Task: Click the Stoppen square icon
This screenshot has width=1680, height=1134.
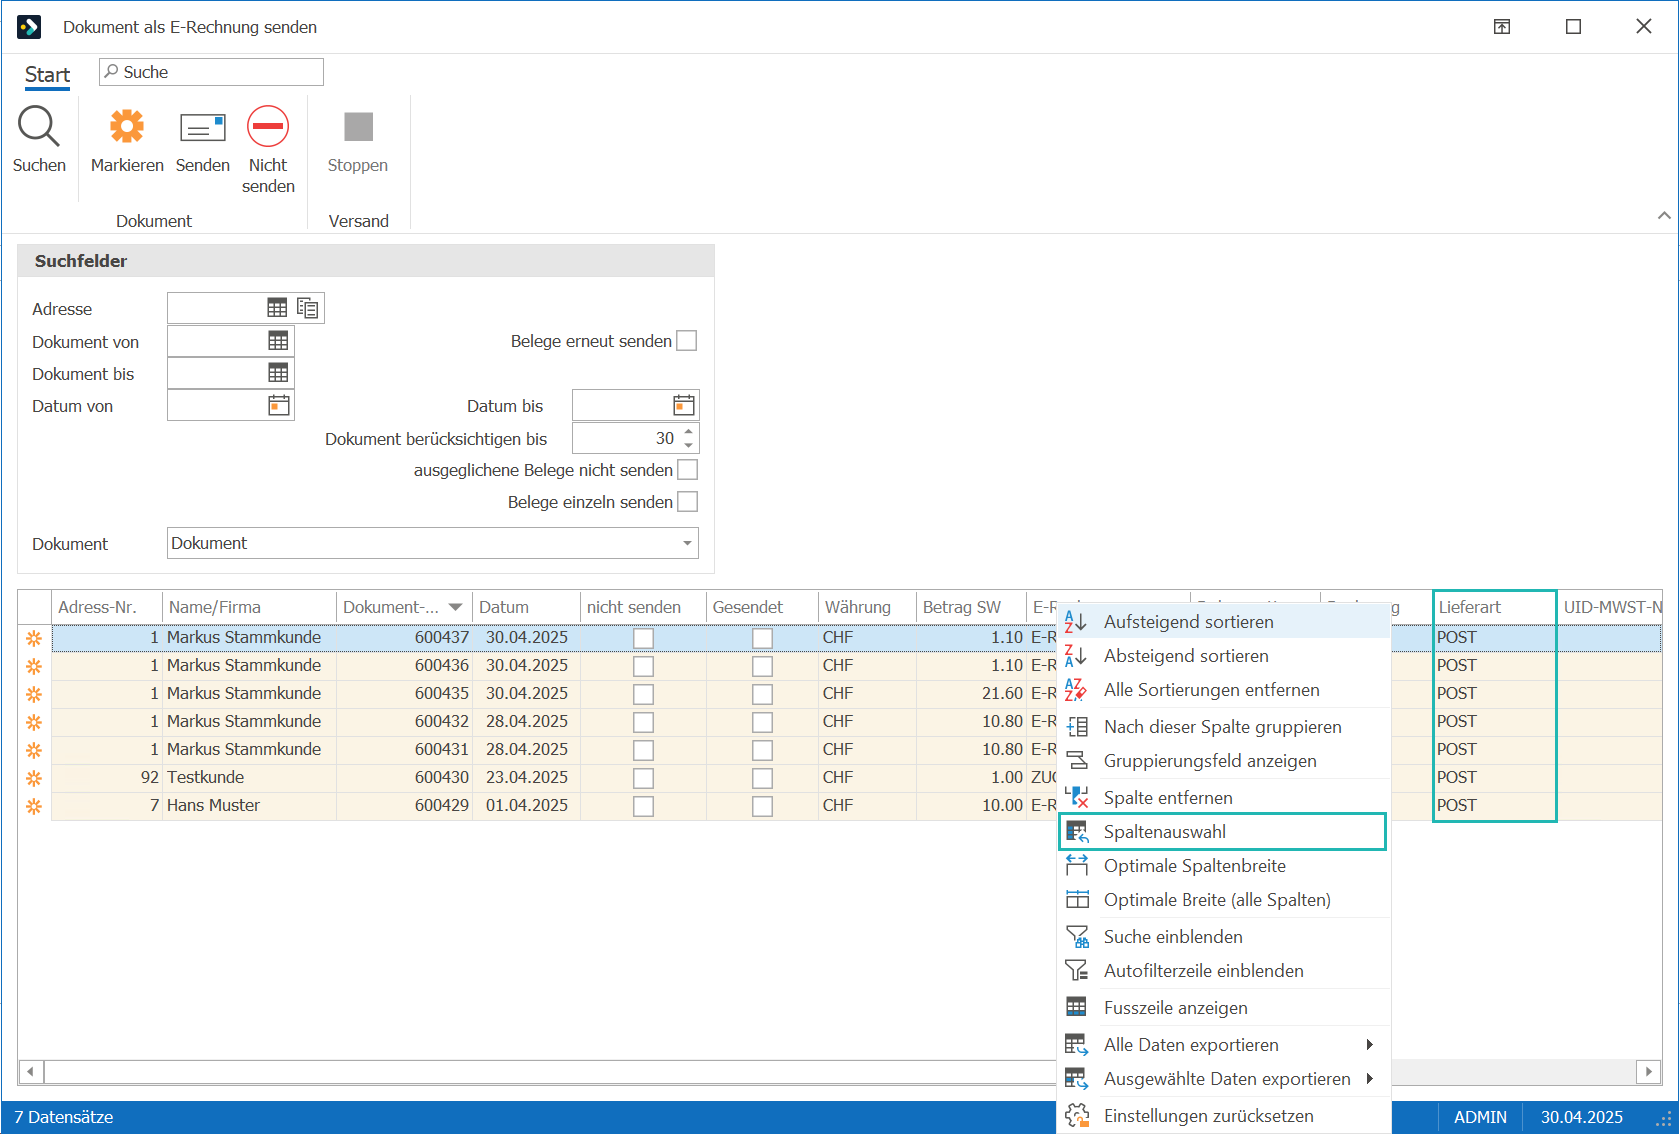Action: click(x=358, y=127)
